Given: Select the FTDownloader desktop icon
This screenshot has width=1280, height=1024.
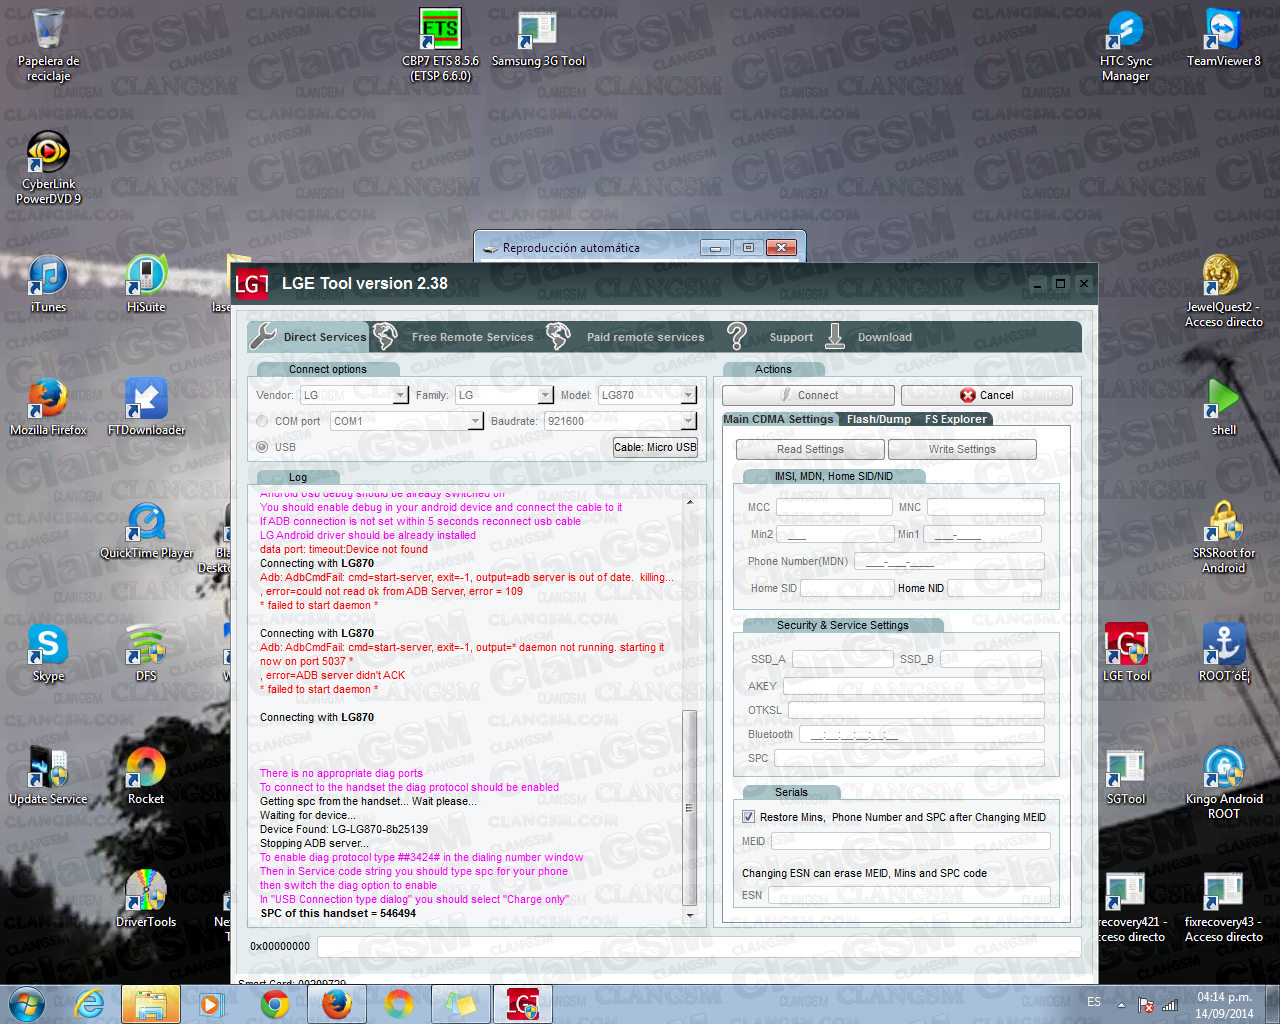Looking at the screenshot, I should (x=146, y=408).
